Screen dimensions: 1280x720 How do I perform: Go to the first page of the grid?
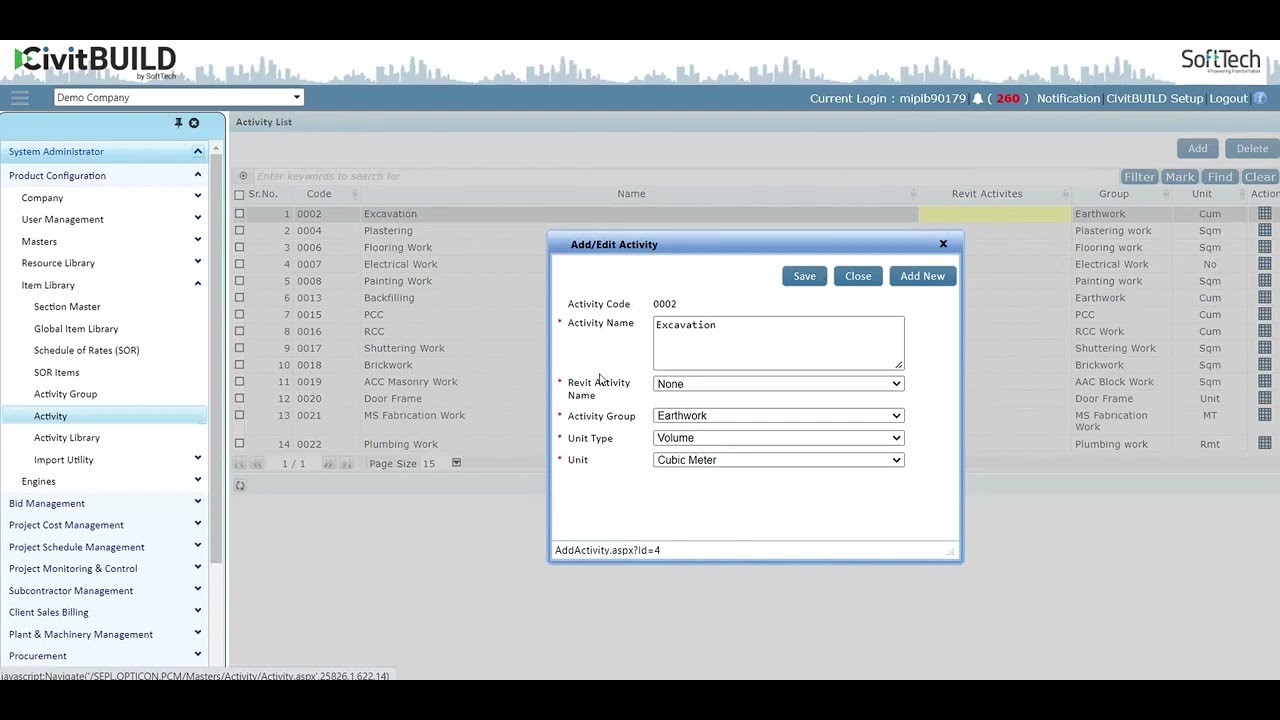point(240,464)
